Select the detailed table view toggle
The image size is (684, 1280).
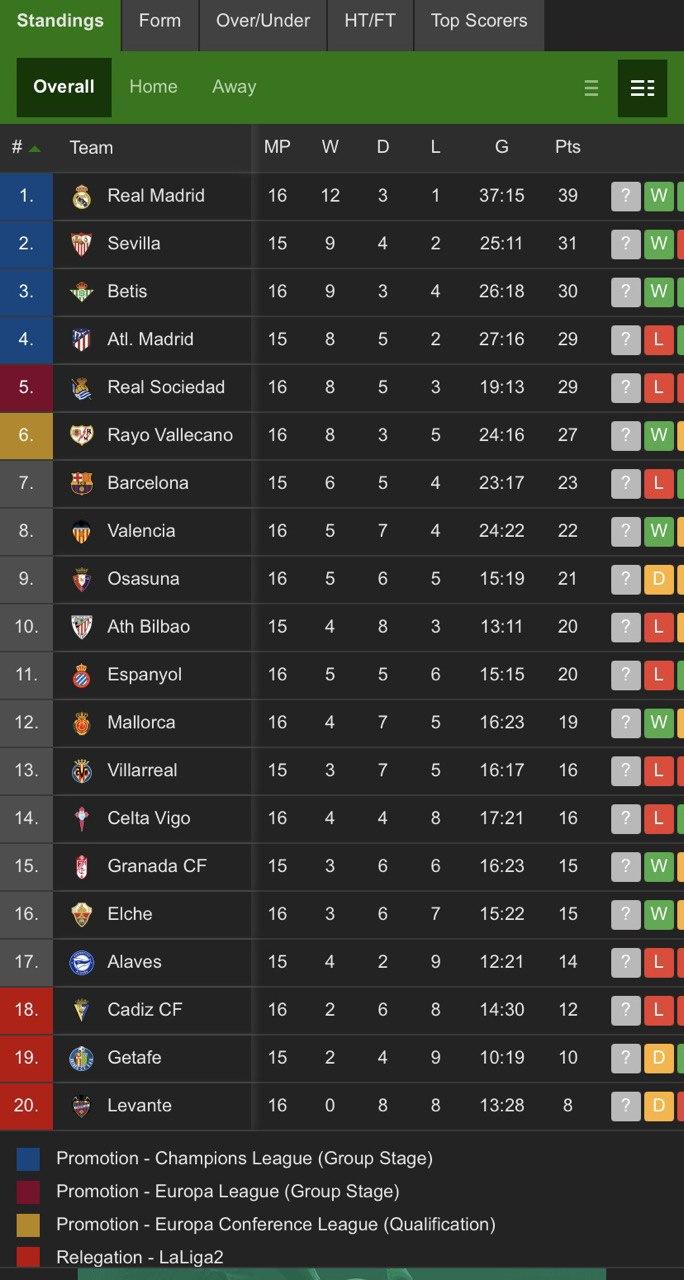(642, 88)
